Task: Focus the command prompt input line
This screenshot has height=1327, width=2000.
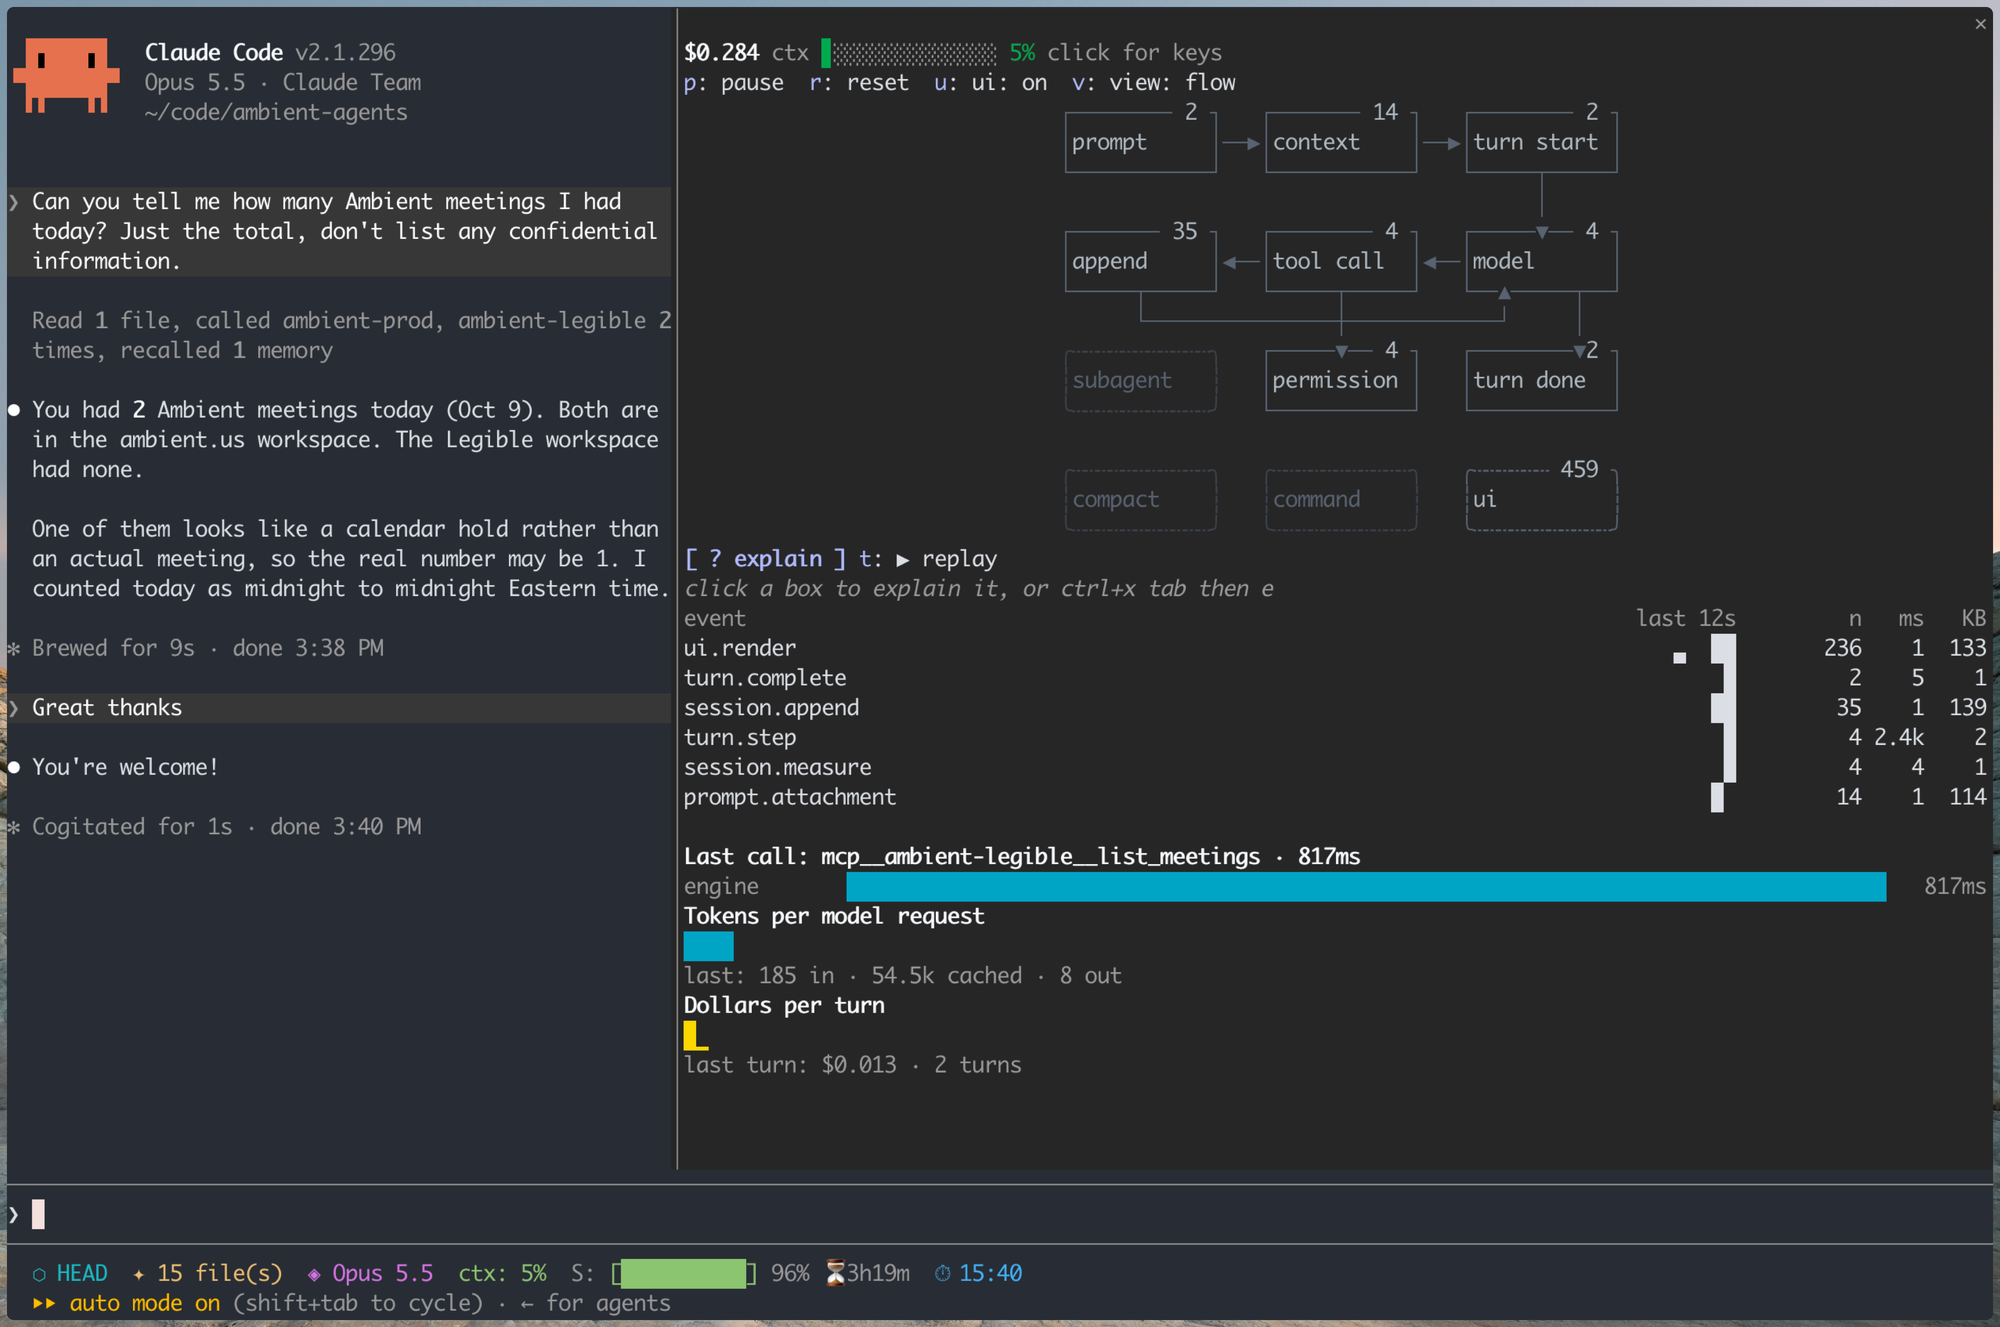Action: (1000, 1214)
